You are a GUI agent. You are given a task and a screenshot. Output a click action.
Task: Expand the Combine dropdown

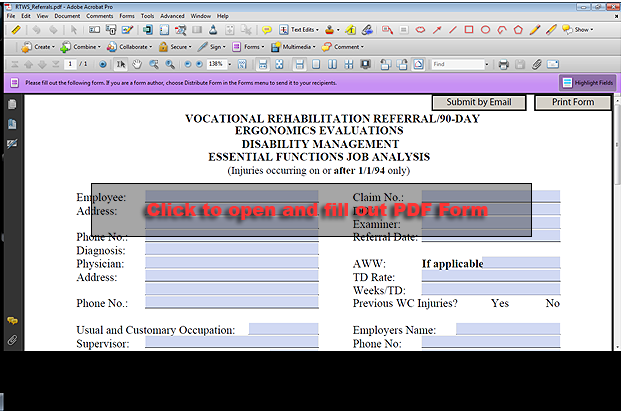[x=81, y=47]
